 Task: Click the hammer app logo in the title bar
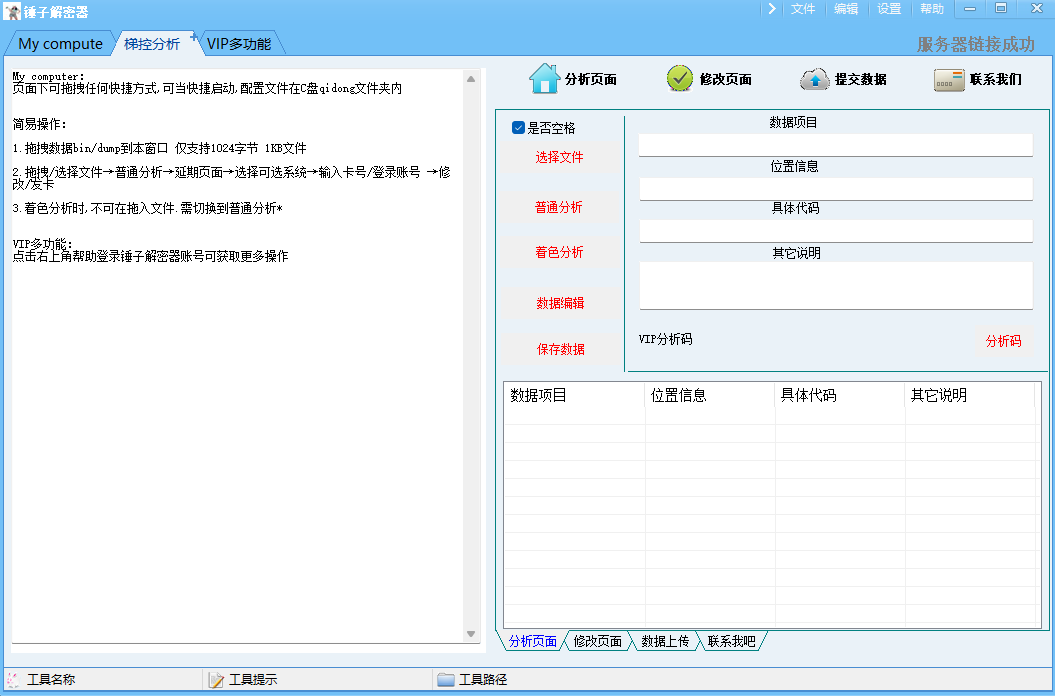(x=10, y=10)
